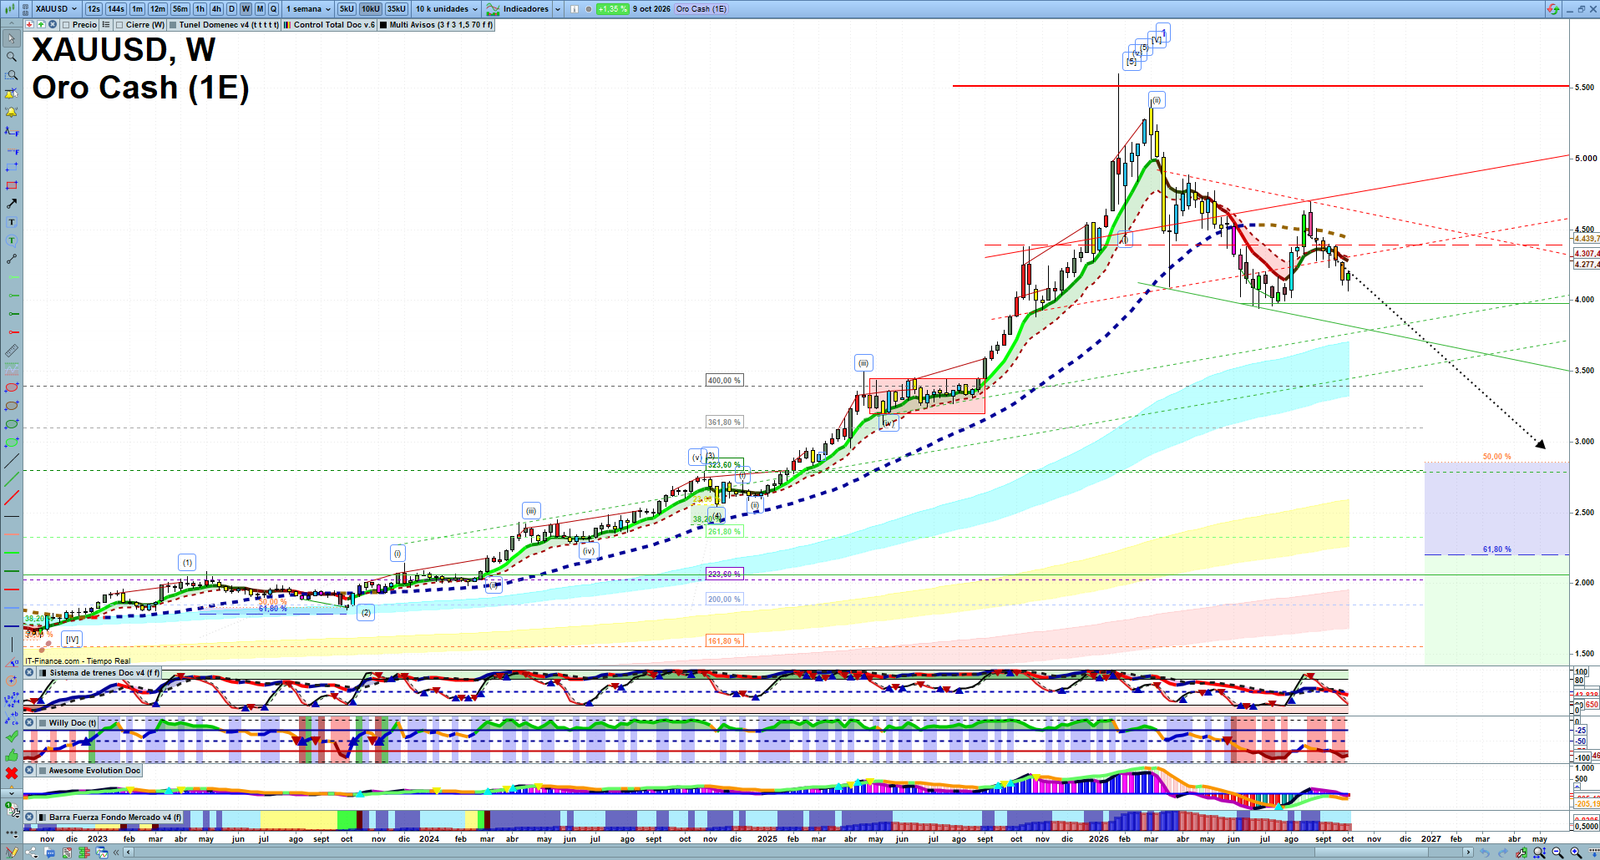Click the share icon in the bottom toolbar

click(30, 852)
